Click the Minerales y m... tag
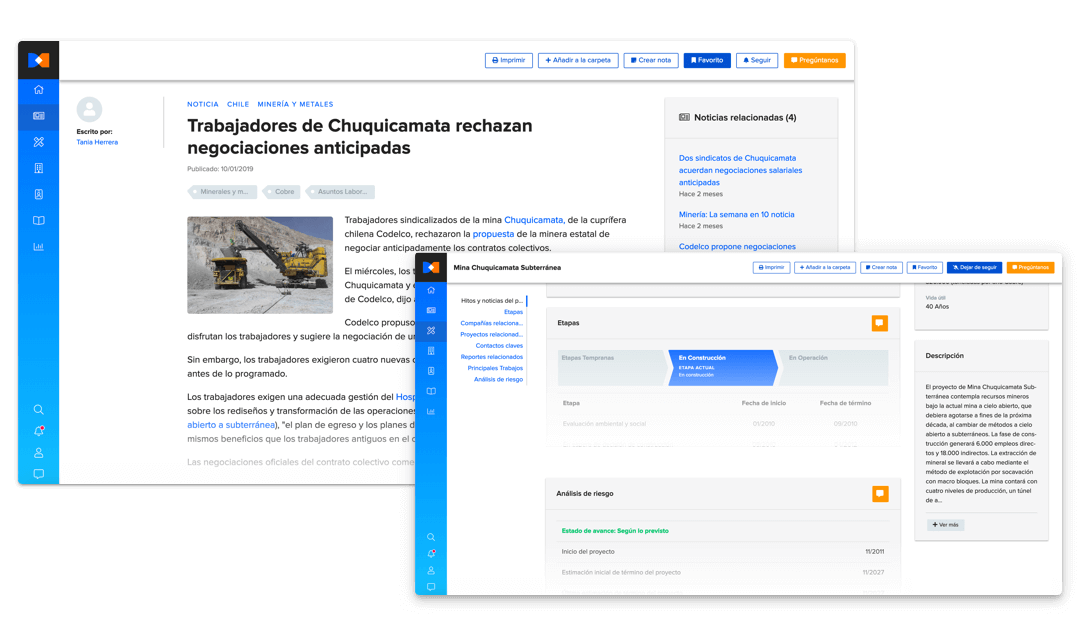The width and height of the screenshot is (1080, 636). (x=222, y=192)
